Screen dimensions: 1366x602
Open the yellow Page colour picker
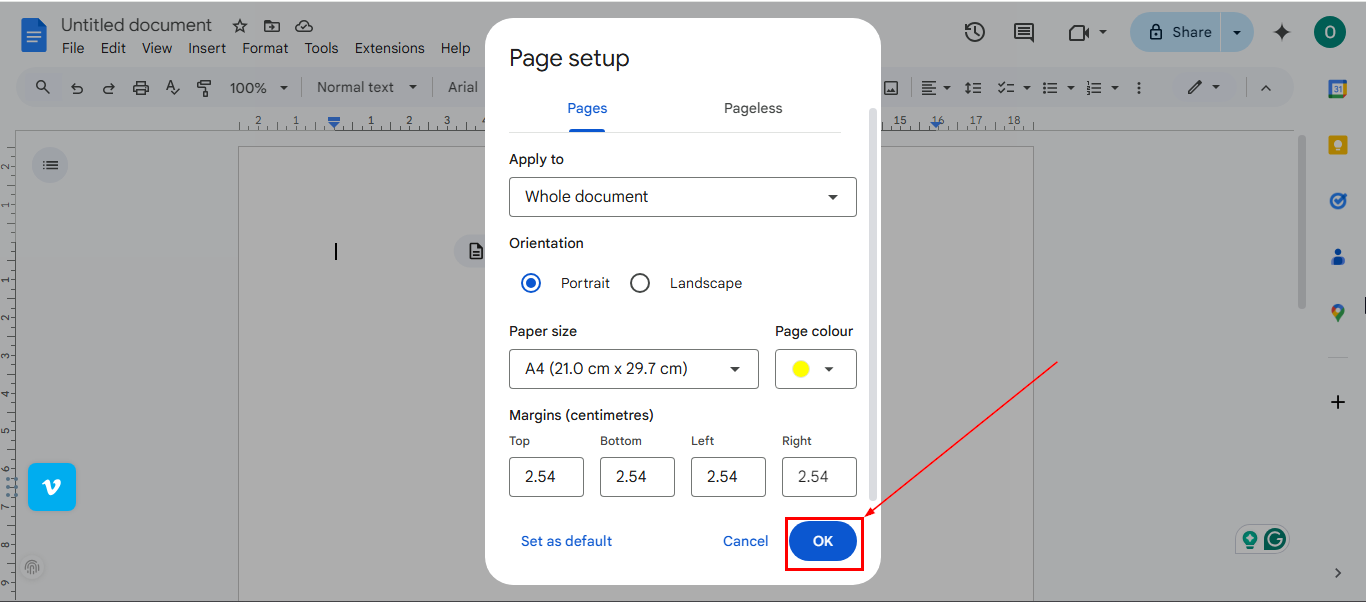815,369
